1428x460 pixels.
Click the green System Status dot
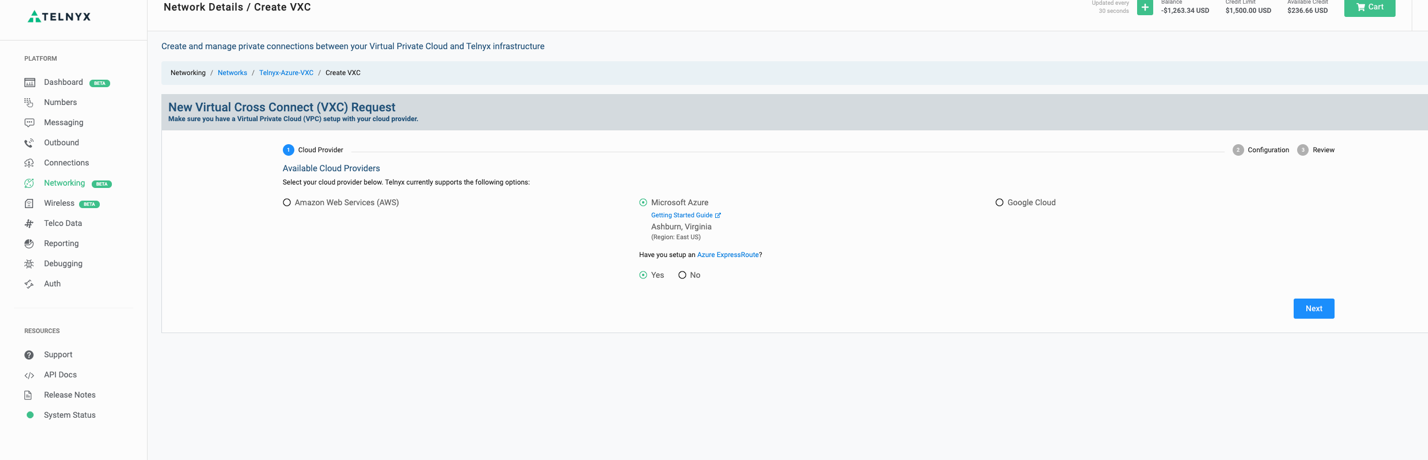[30, 415]
